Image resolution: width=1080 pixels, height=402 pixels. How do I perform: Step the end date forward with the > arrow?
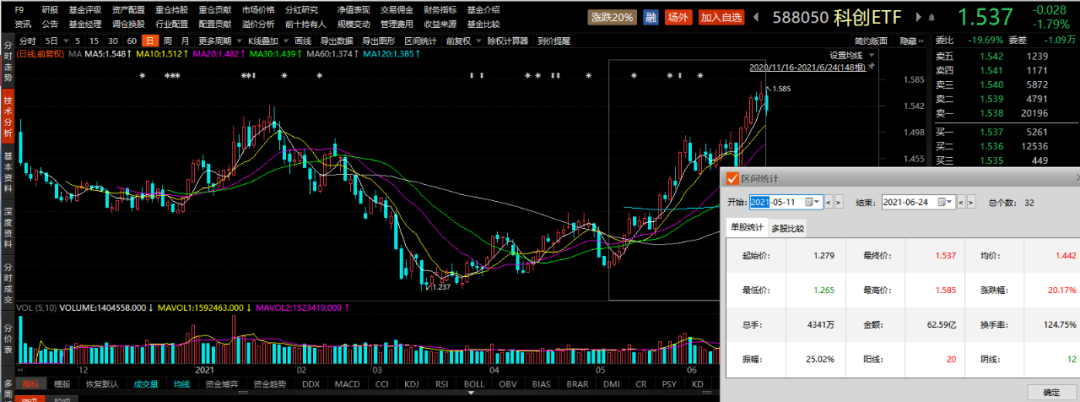971,201
